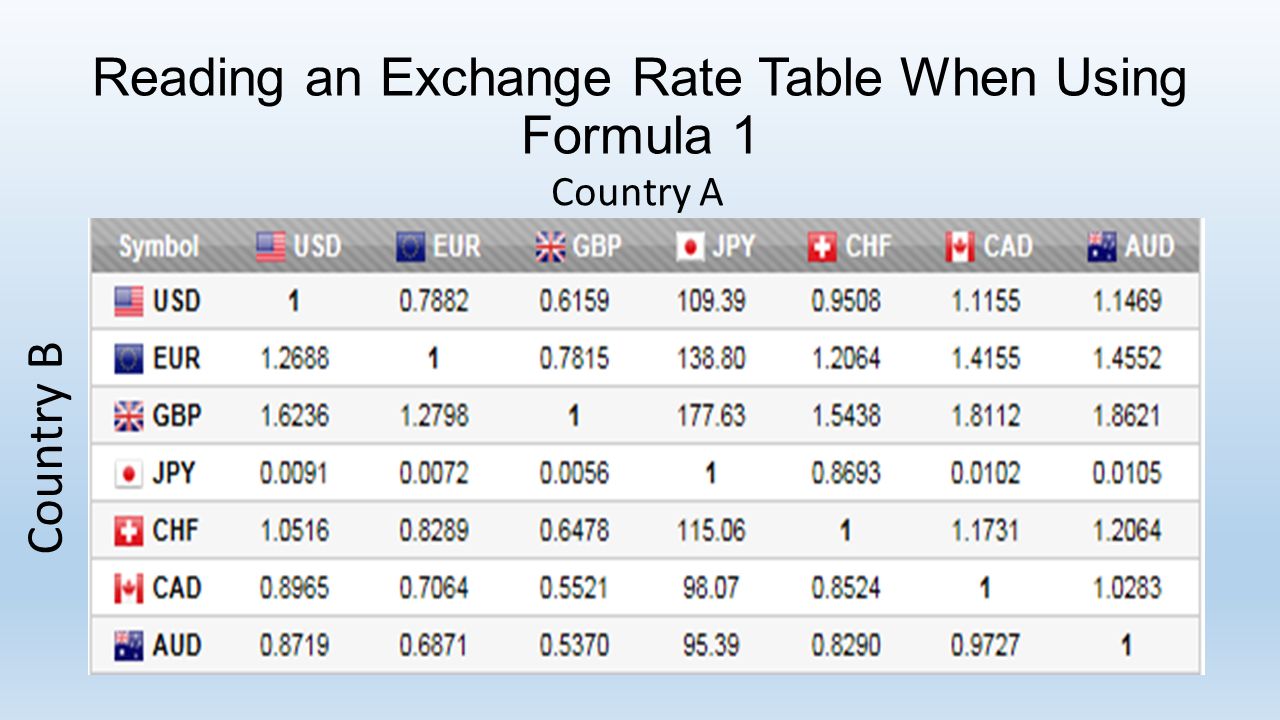The width and height of the screenshot is (1280, 720).
Task: Click the US flag in the header row
Action: 270,247
